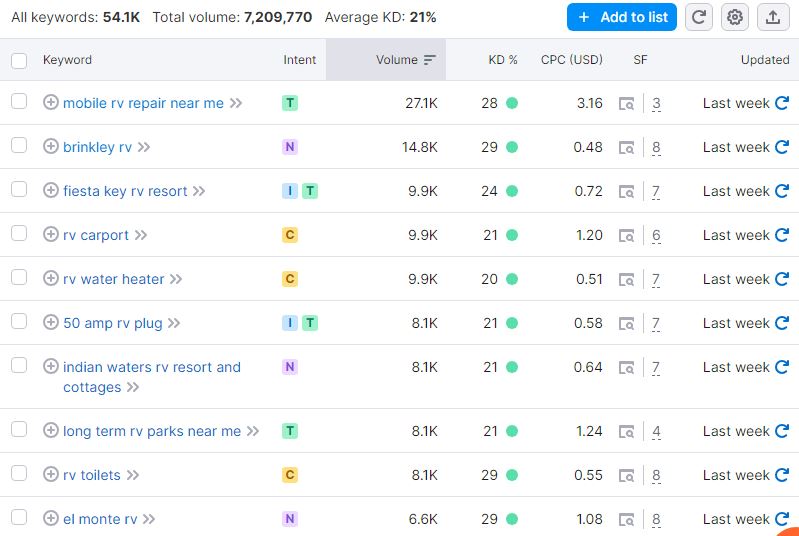
Task: Check the 'brinkley rv' row
Action: (x=19, y=145)
